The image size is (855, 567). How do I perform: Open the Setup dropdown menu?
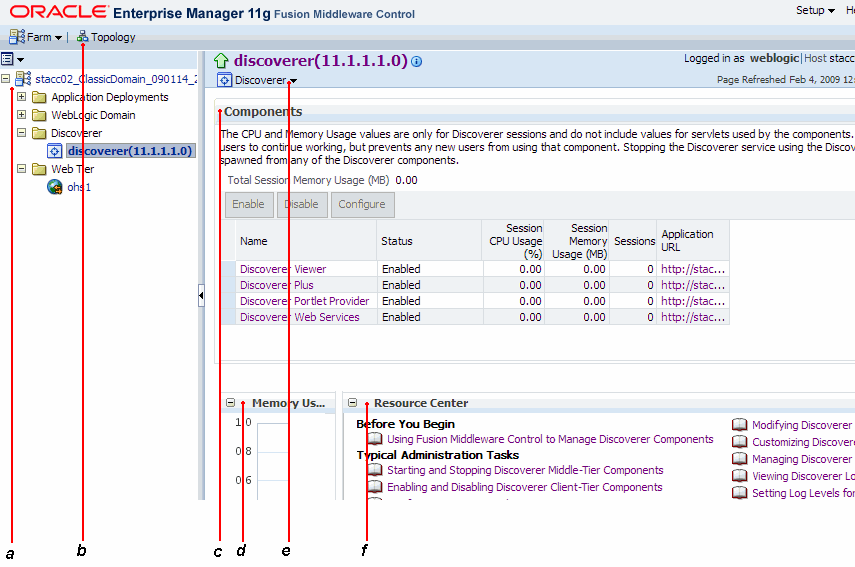point(815,10)
